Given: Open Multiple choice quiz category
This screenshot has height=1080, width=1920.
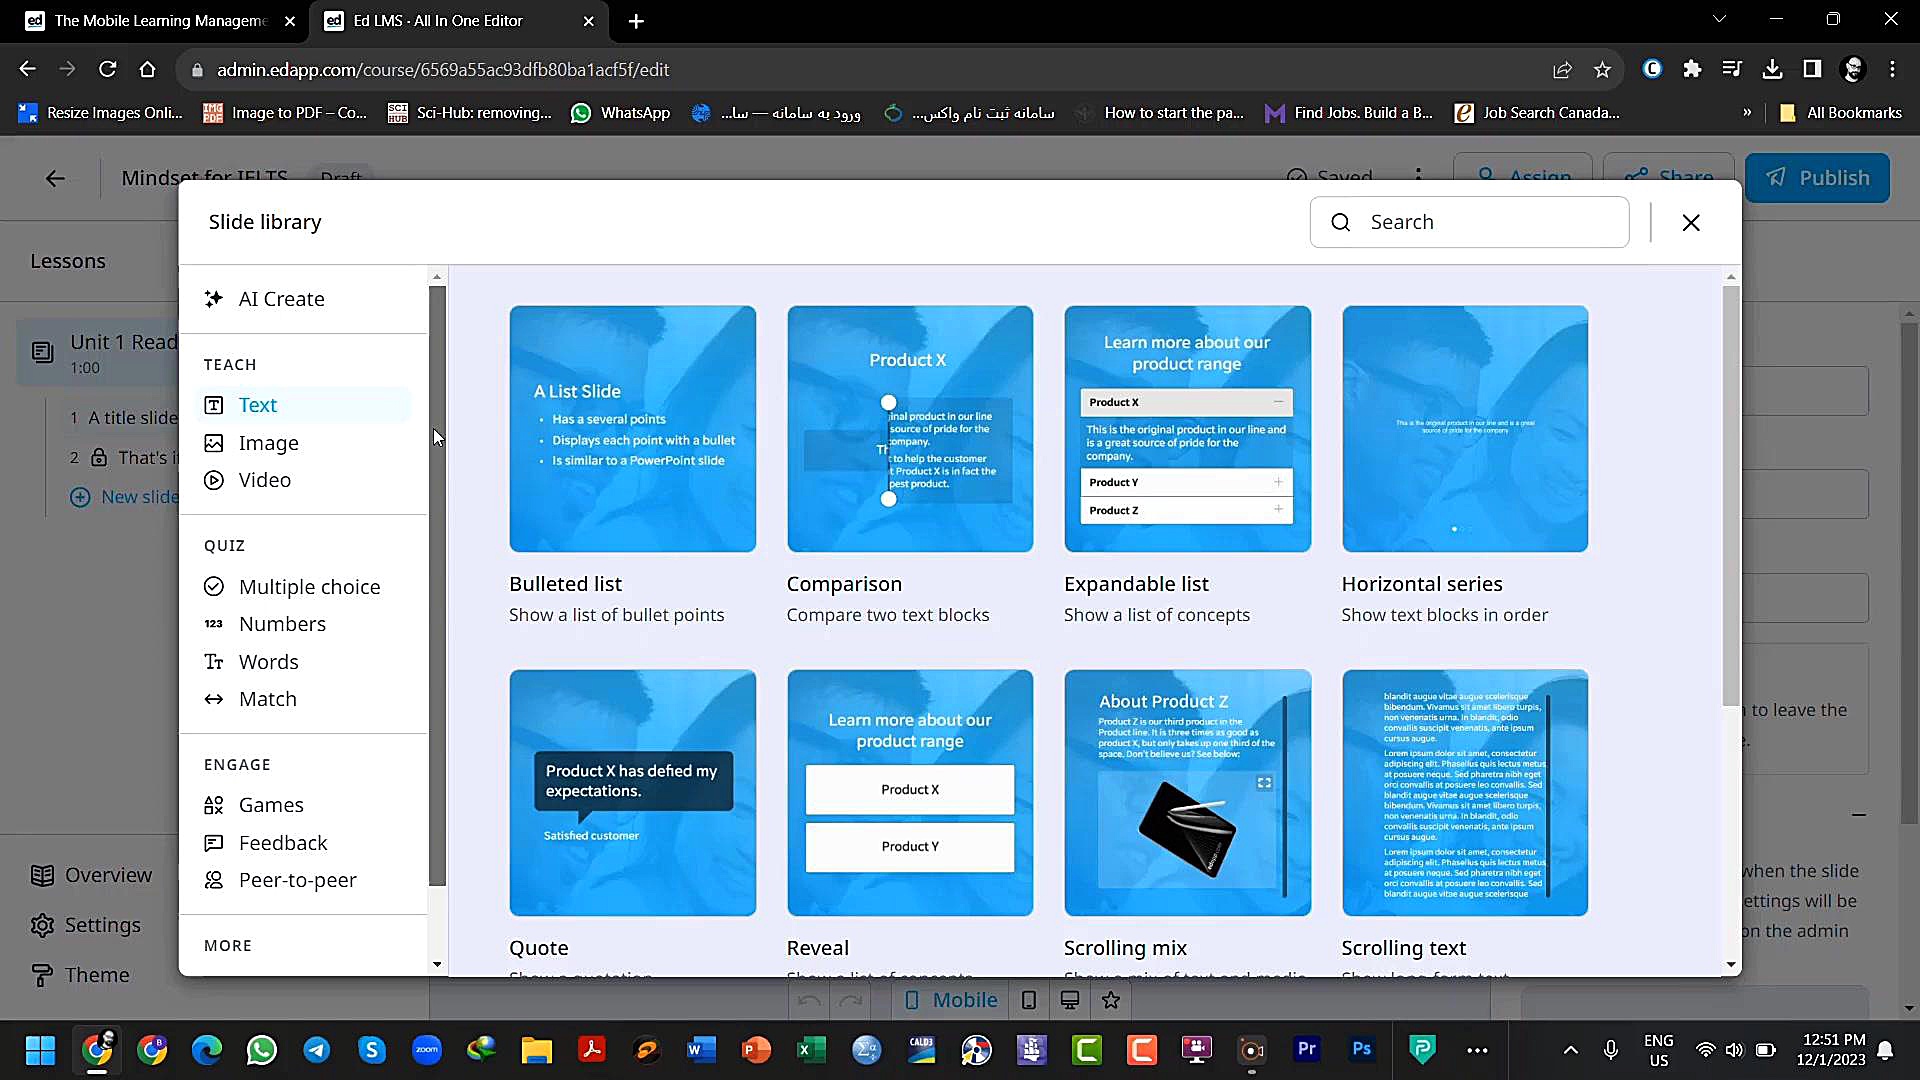Looking at the screenshot, I should [x=292, y=587].
